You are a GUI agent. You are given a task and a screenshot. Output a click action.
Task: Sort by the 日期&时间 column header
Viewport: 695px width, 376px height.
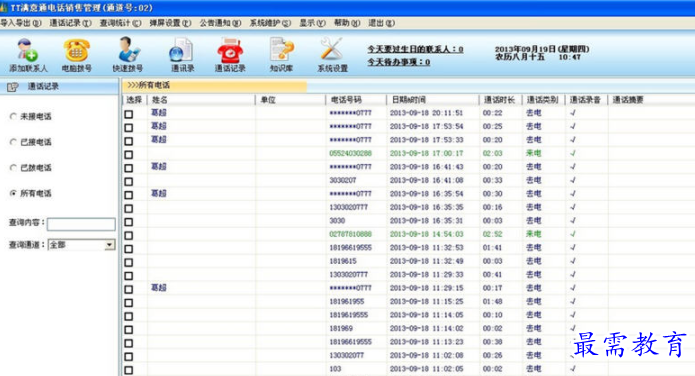[x=433, y=100]
